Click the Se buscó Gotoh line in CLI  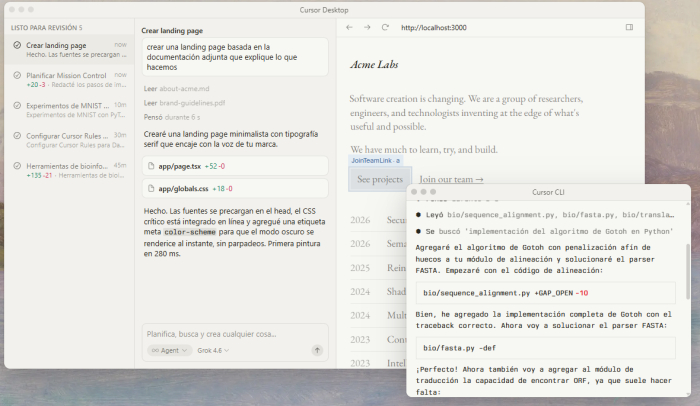point(545,231)
